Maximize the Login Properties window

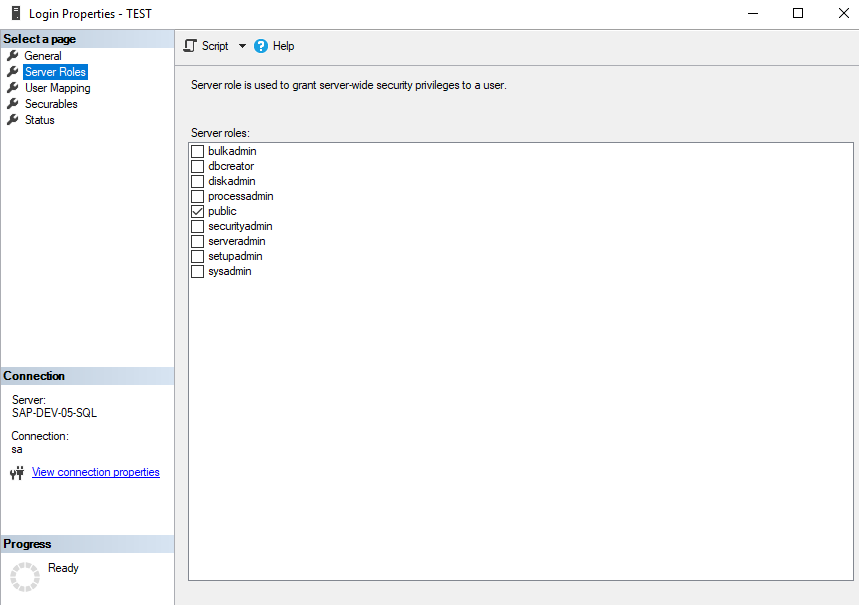click(x=798, y=14)
